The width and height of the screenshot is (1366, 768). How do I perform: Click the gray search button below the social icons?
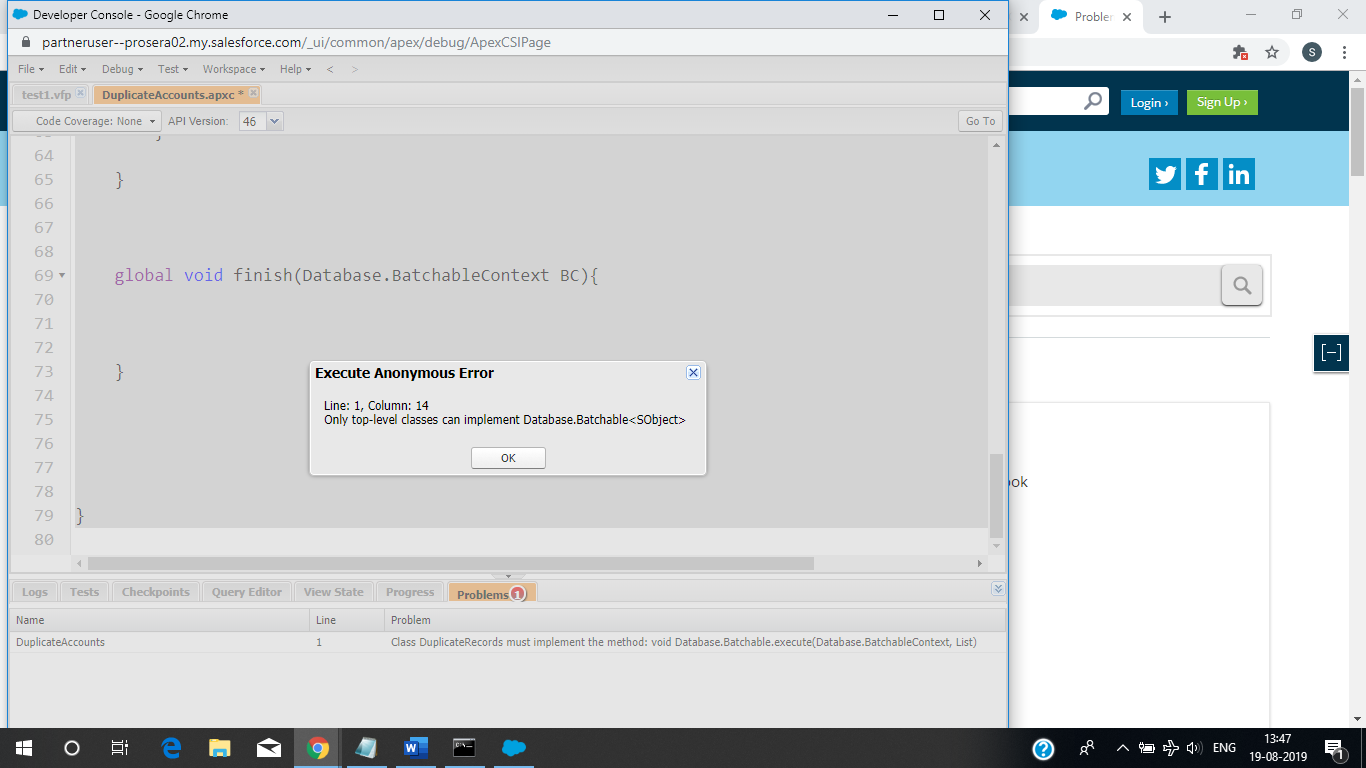pyautogui.click(x=1242, y=286)
